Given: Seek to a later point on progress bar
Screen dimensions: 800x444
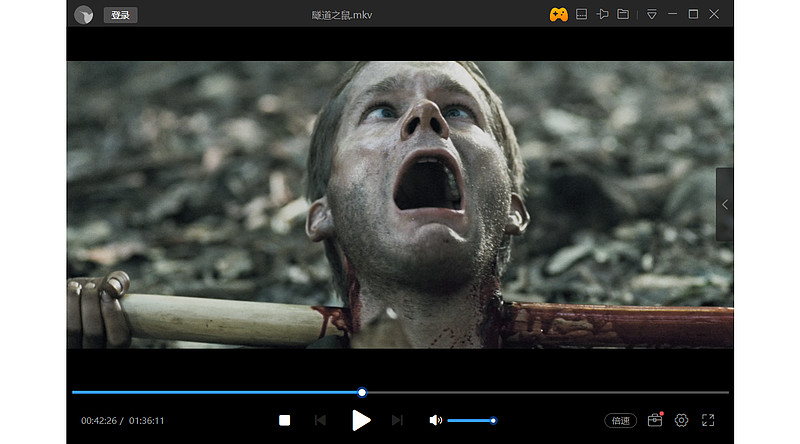Looking at the screenshot, I should (547, 392).
